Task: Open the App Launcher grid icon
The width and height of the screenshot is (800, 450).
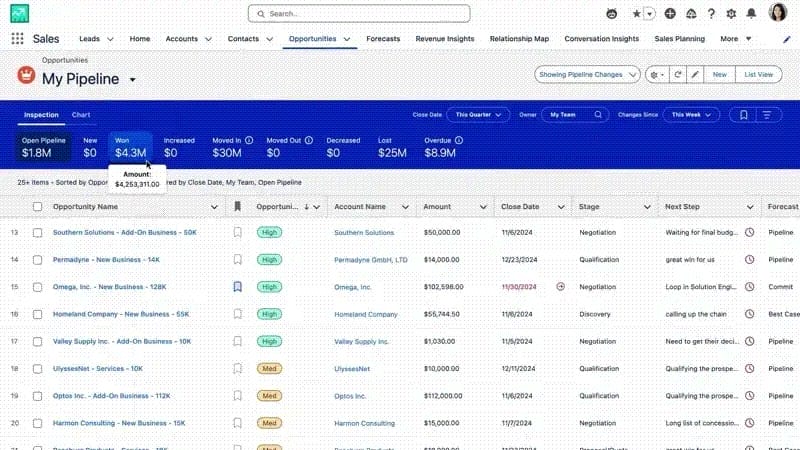Action: pos(17,39)
